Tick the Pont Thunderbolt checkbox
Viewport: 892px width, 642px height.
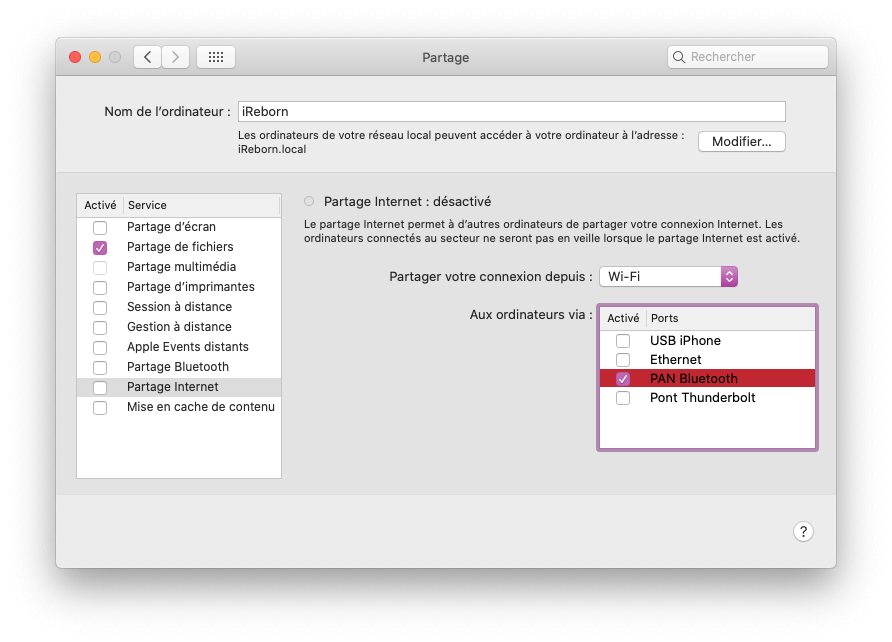(623, 398)
